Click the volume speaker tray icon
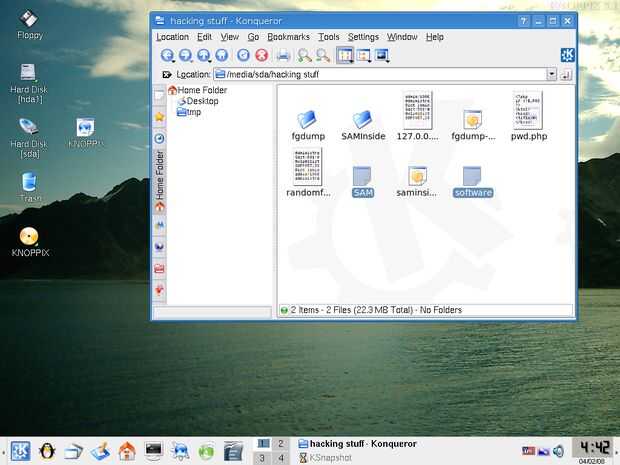Screen dimensions: 620x465 click(x=558, y=451)
